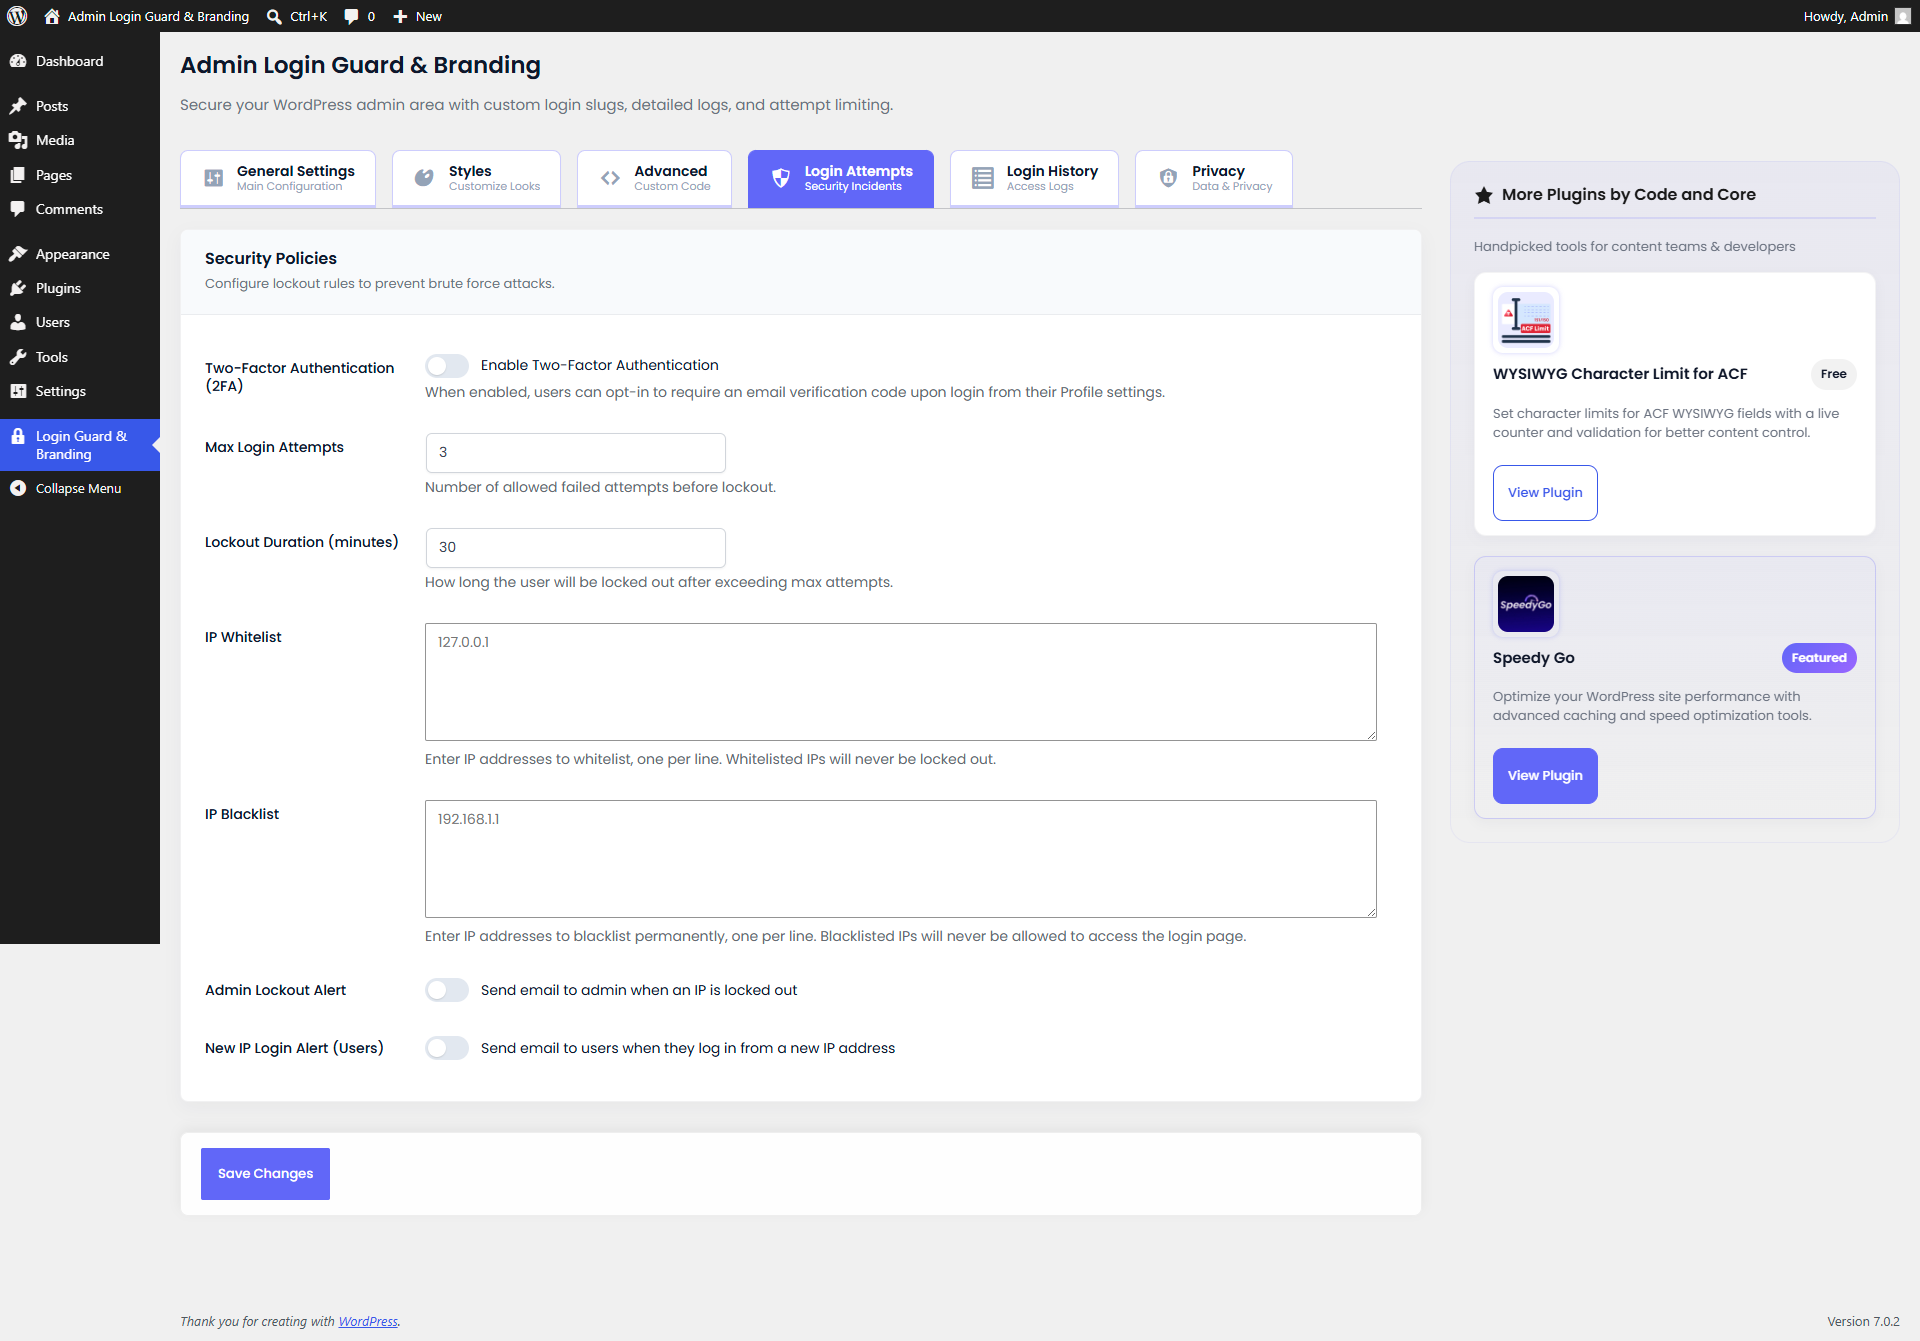Click inside the IP Blacklist textarea
Viewport: 1920px width, 1341px height.
[901, 859]
